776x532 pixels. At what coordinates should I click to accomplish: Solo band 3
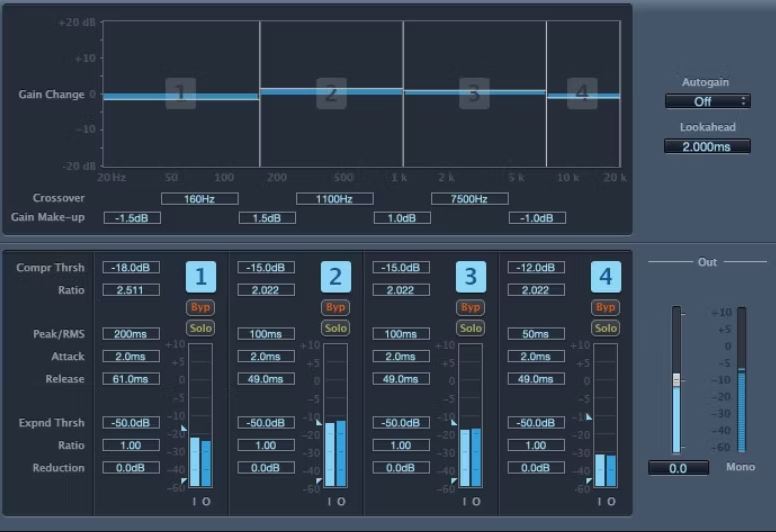click(471, 328)
